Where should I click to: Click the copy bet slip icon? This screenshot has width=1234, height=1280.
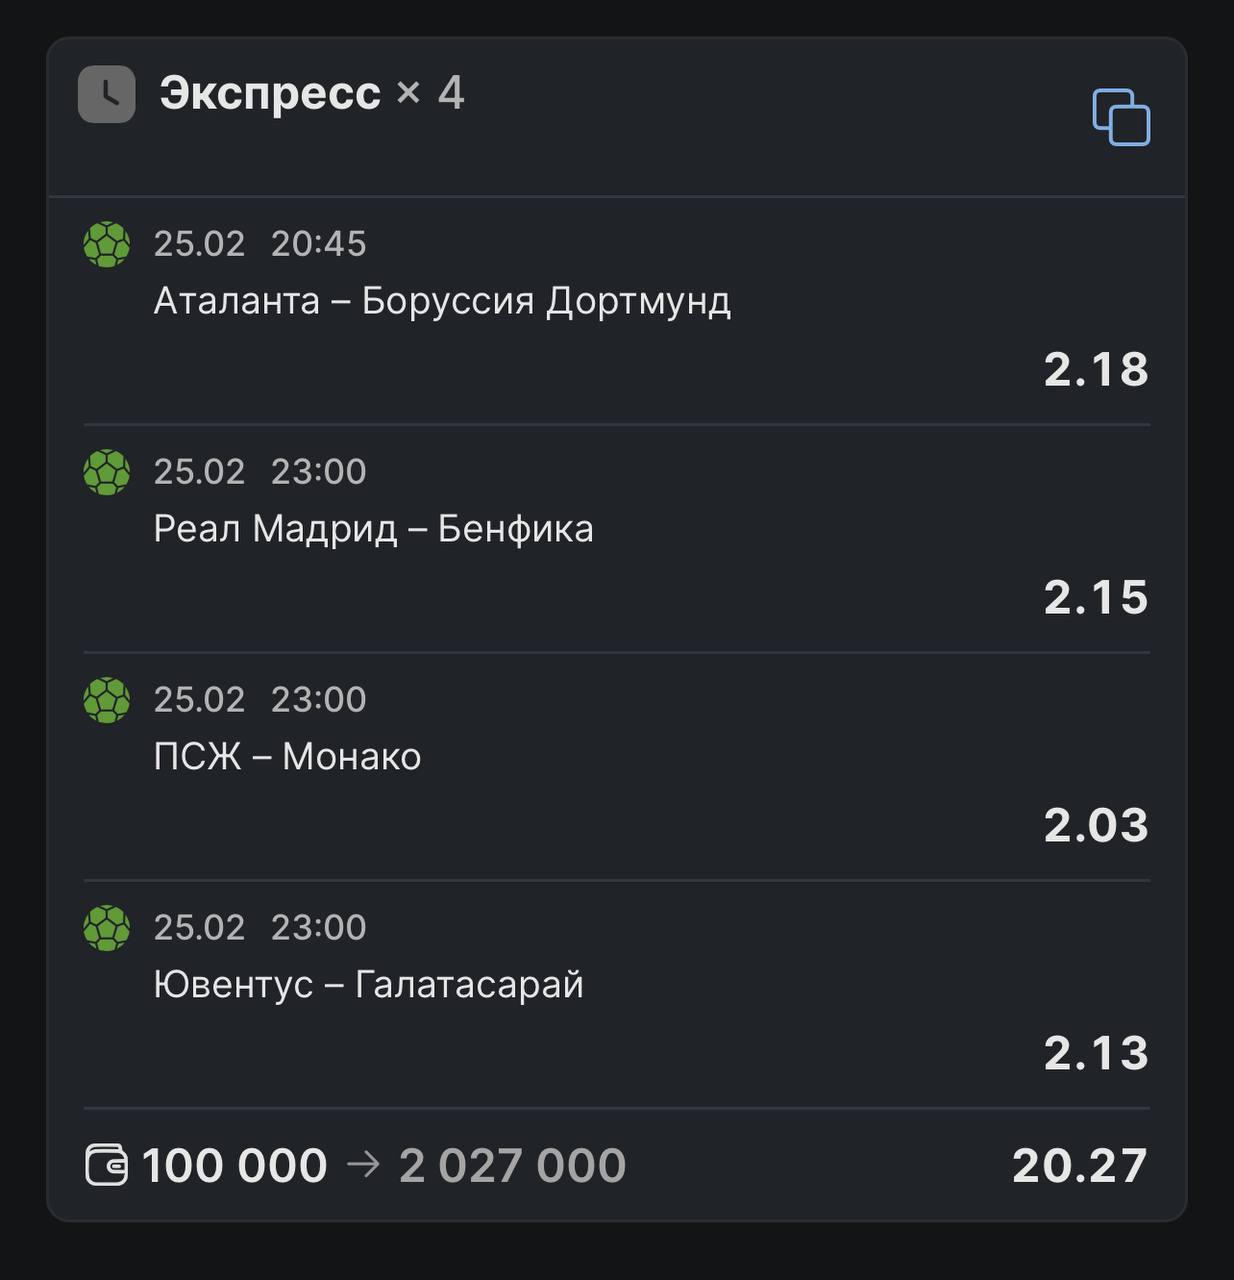(1121, 117)
